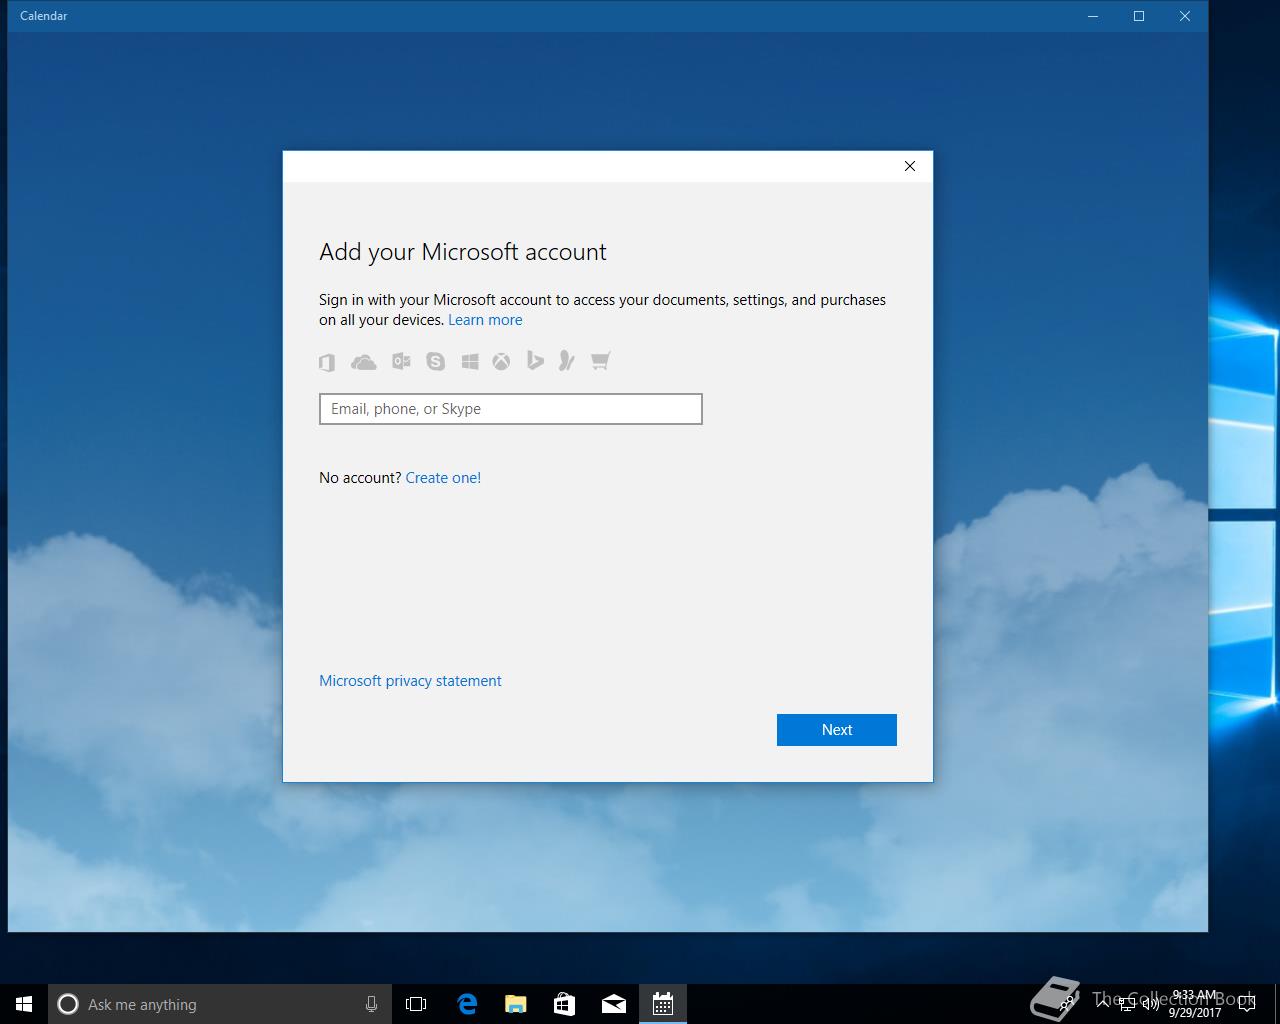Close the Add your Microsoft account dialog
This screenshot has height=1024, width=1280.
pyautogui.click(x=910, y=166)
